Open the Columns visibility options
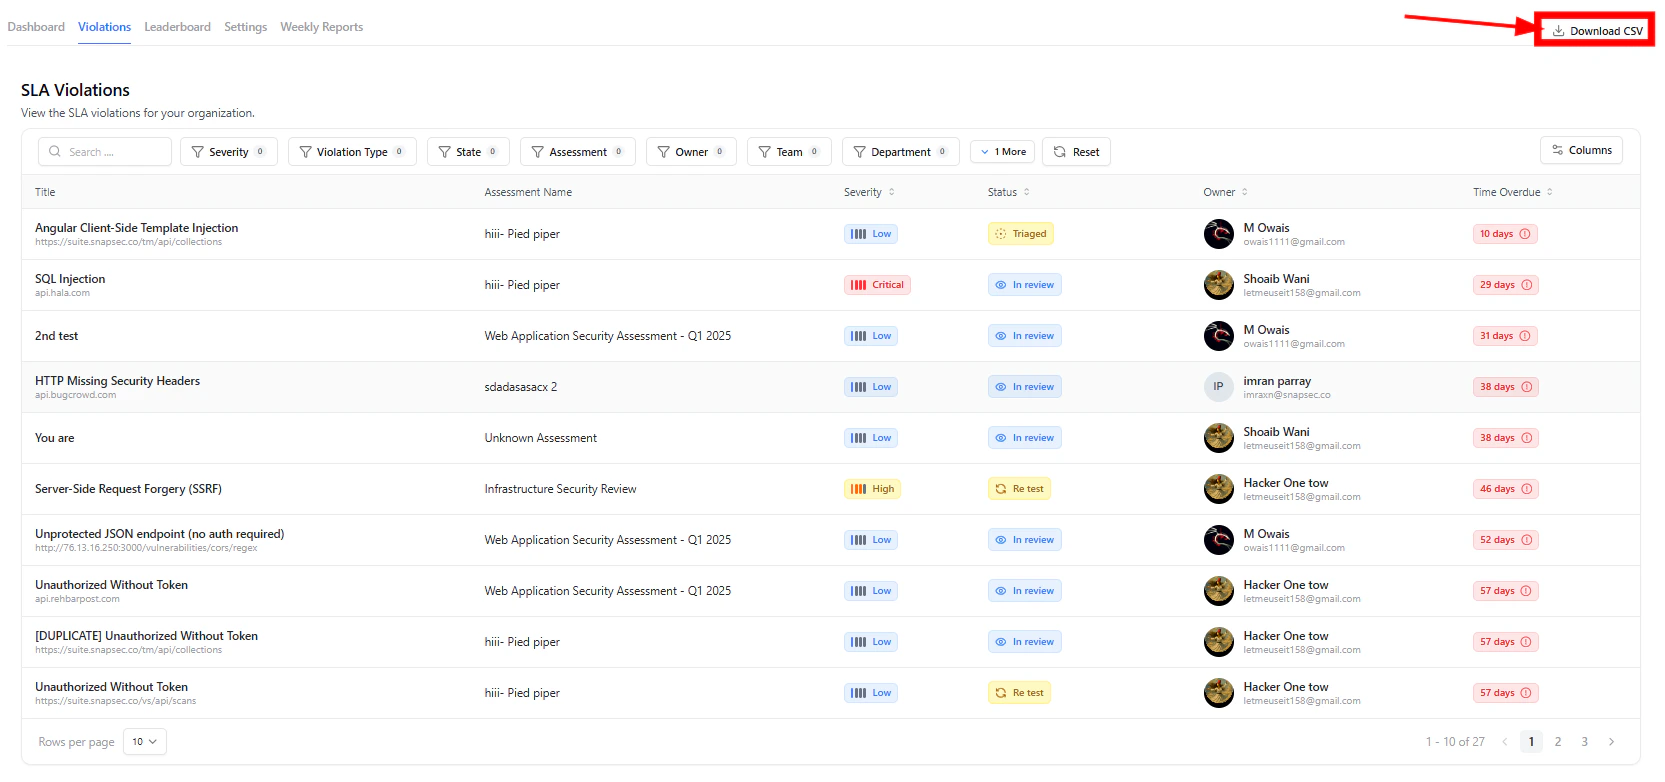The image size is (1665, 782). [x=1581, y=150]
